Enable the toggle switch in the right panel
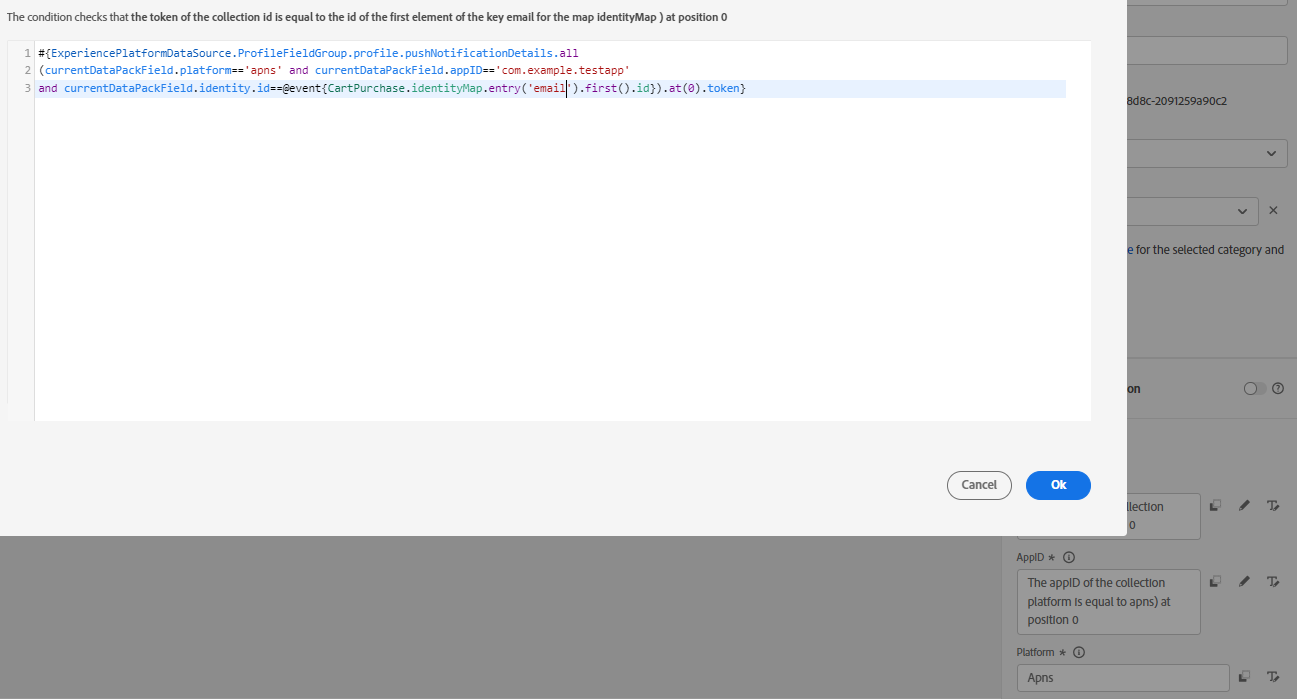 click(x=1251, y=388)
